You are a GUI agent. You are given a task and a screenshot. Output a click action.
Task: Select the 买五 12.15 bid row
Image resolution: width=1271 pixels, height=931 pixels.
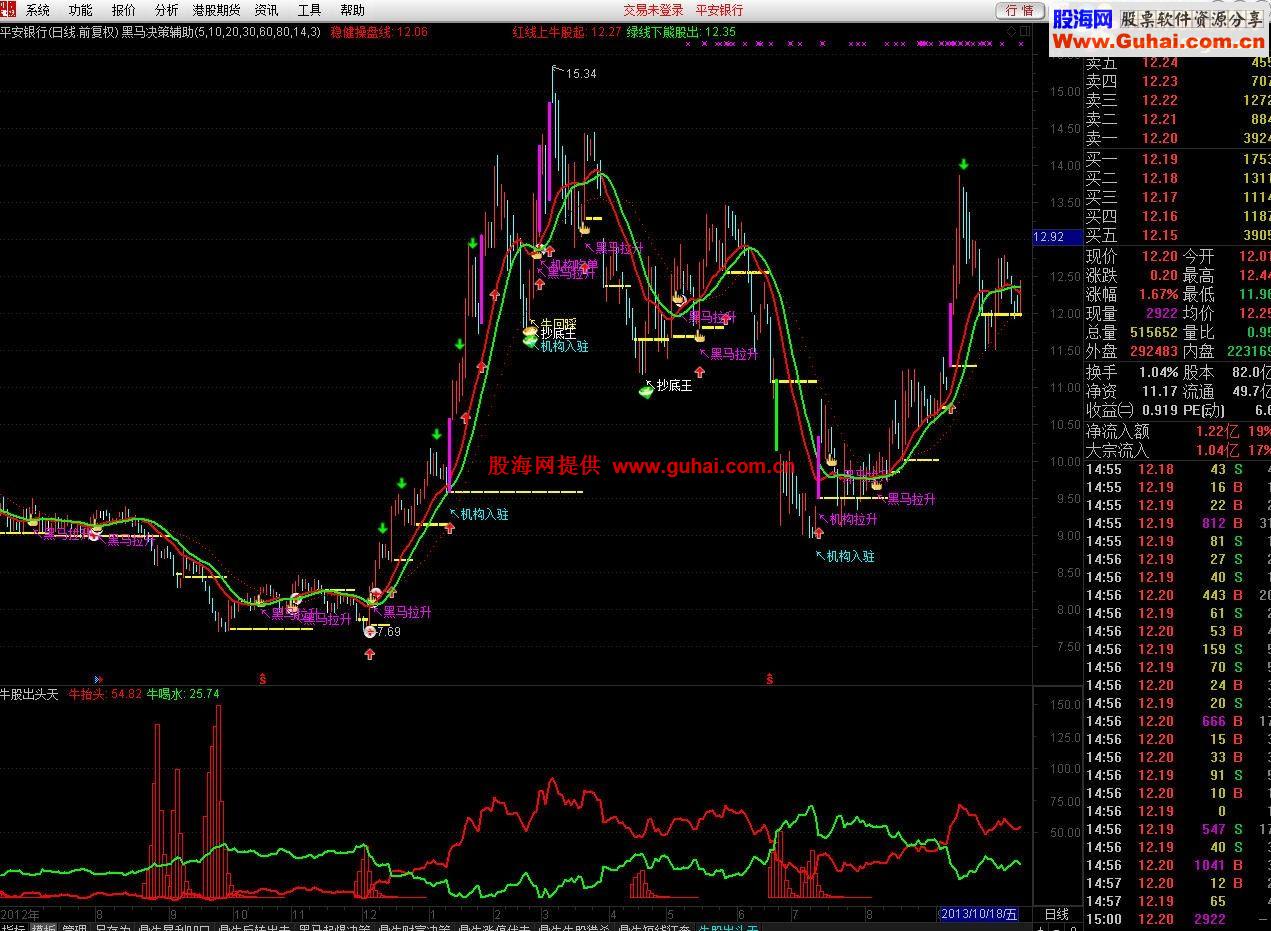pos(1178,235)
